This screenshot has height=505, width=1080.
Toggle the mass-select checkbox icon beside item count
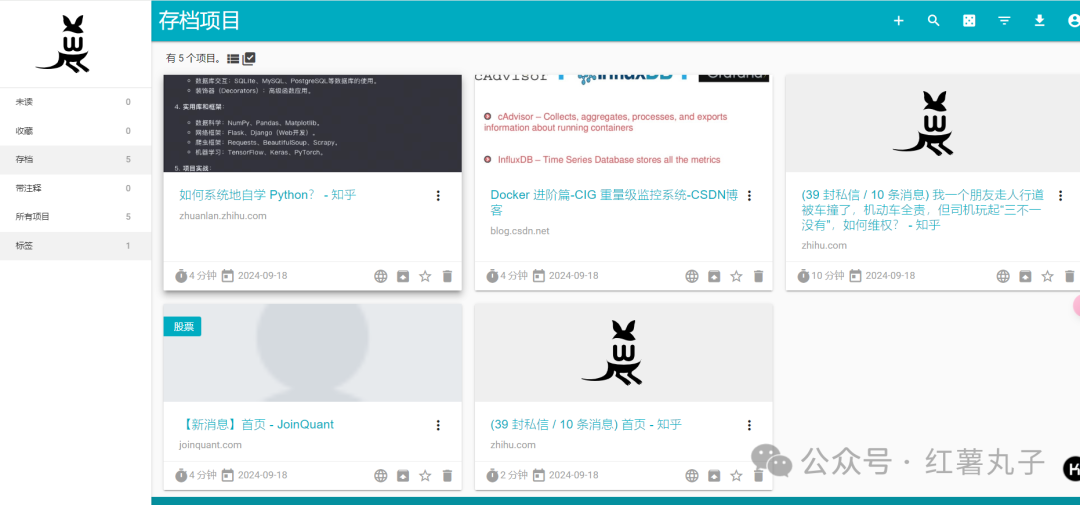(x=249, y=59)
